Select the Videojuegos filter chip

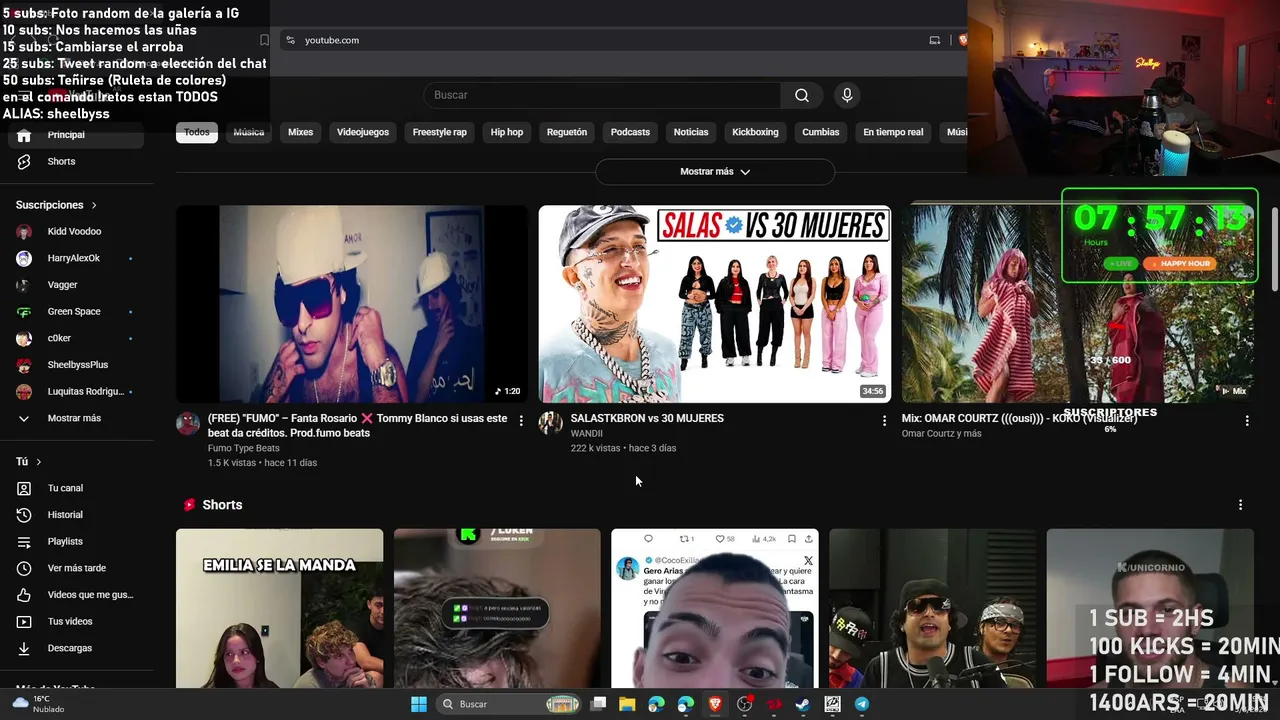pos(363,132)
